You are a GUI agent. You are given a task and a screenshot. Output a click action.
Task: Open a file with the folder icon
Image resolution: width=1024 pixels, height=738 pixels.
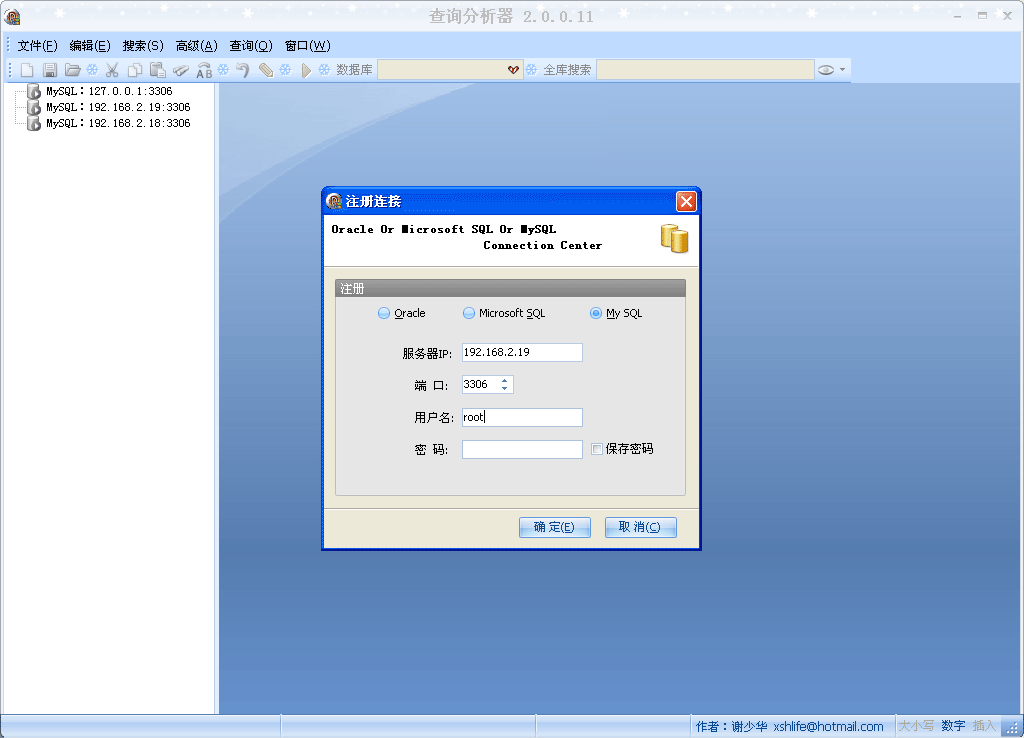(x=72, y=70)
